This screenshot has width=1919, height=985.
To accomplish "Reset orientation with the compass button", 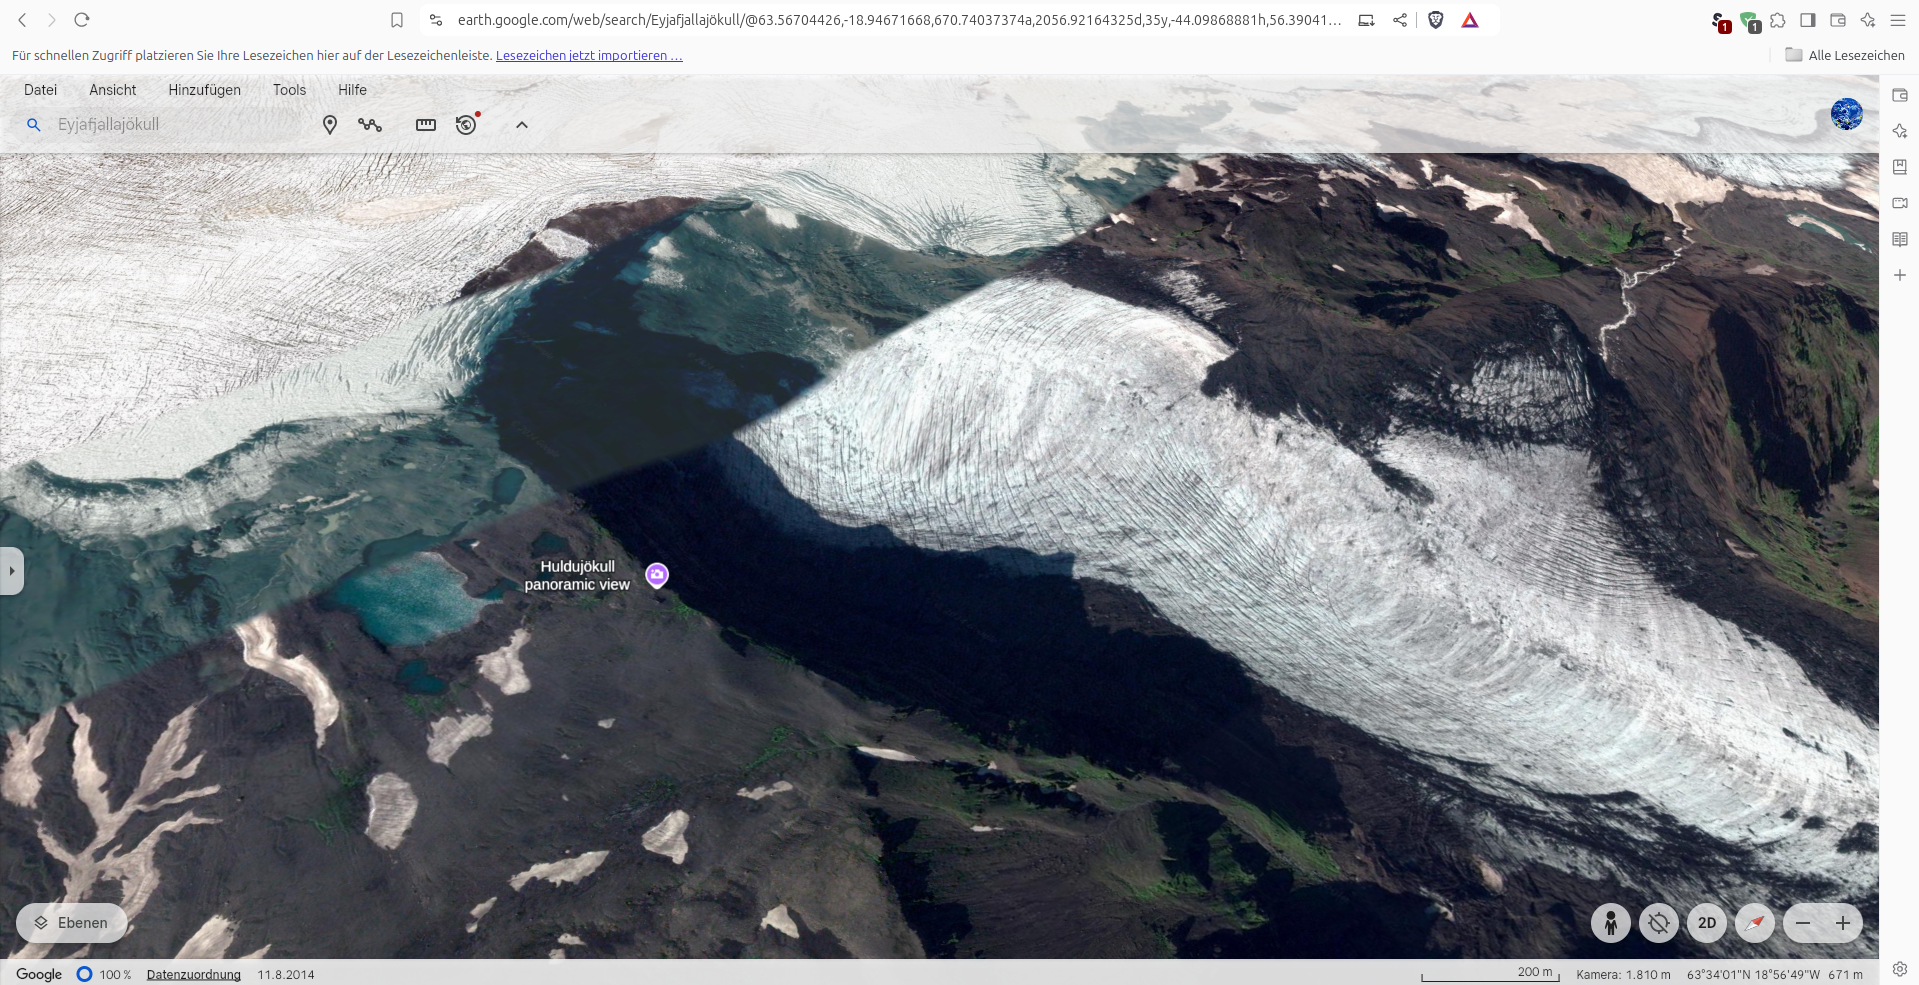I will [1755, 923].
